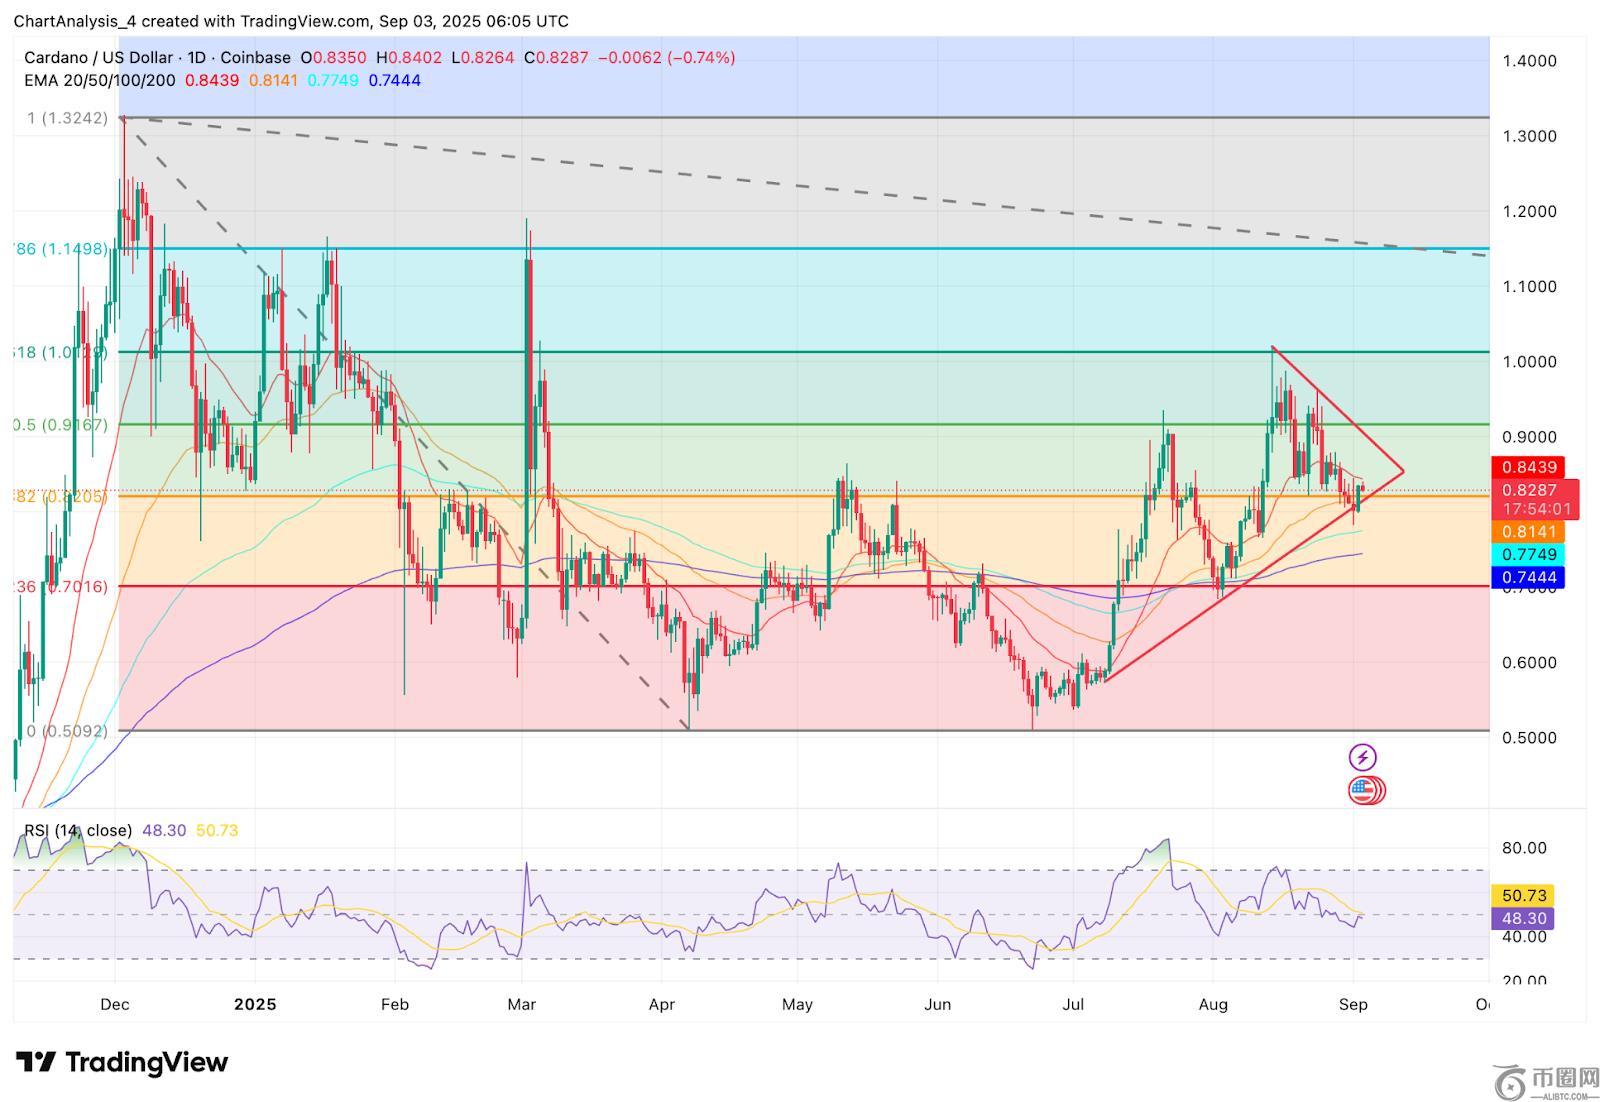
Task: Click the TradingView logo at bottom left
Action: 122,1062
